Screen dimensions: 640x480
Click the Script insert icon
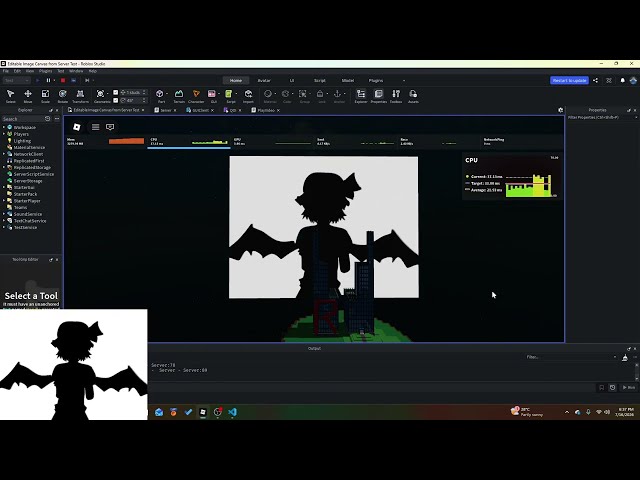pyautogui.click(x=229, y=96)
